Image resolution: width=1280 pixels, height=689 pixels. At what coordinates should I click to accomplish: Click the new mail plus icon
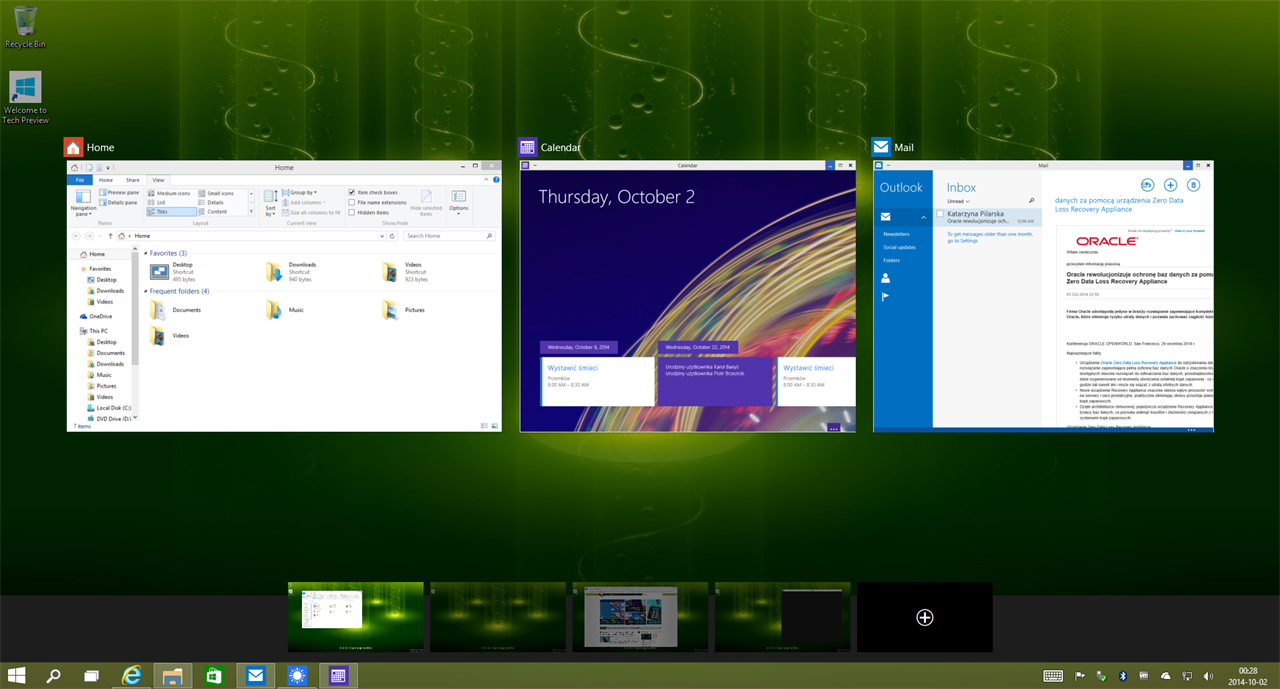[1170, 185]
